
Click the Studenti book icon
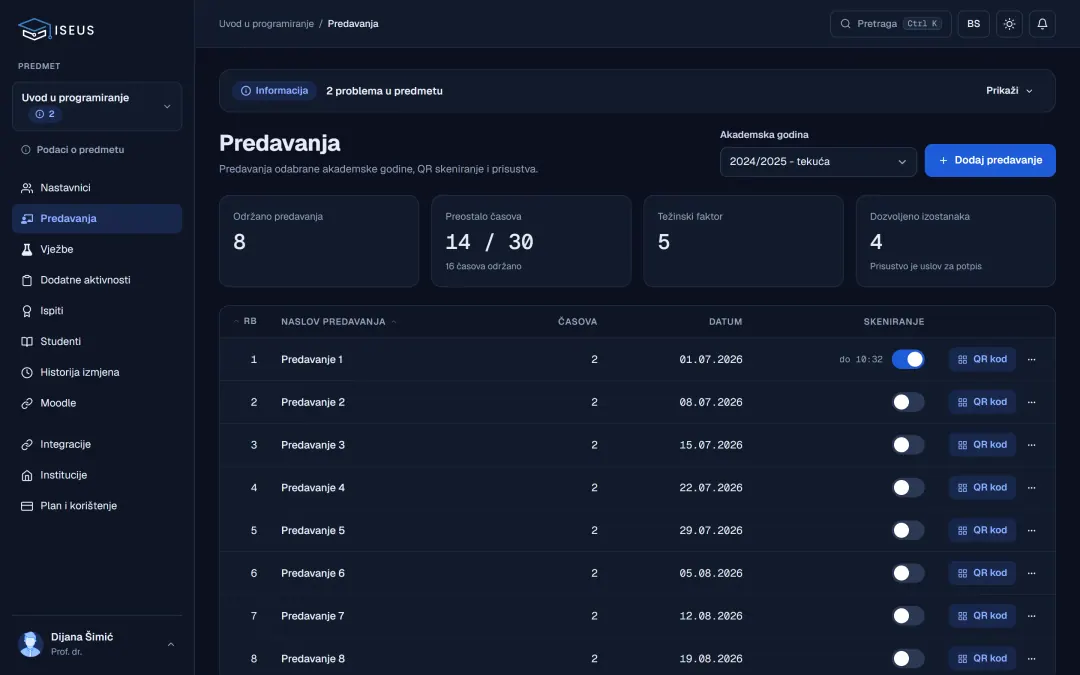[27, 342]
